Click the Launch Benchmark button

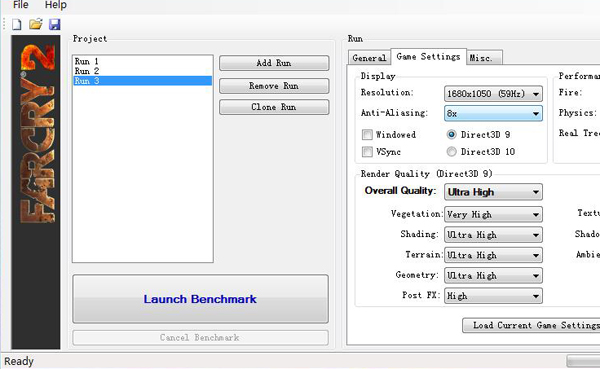coord(201,299)
